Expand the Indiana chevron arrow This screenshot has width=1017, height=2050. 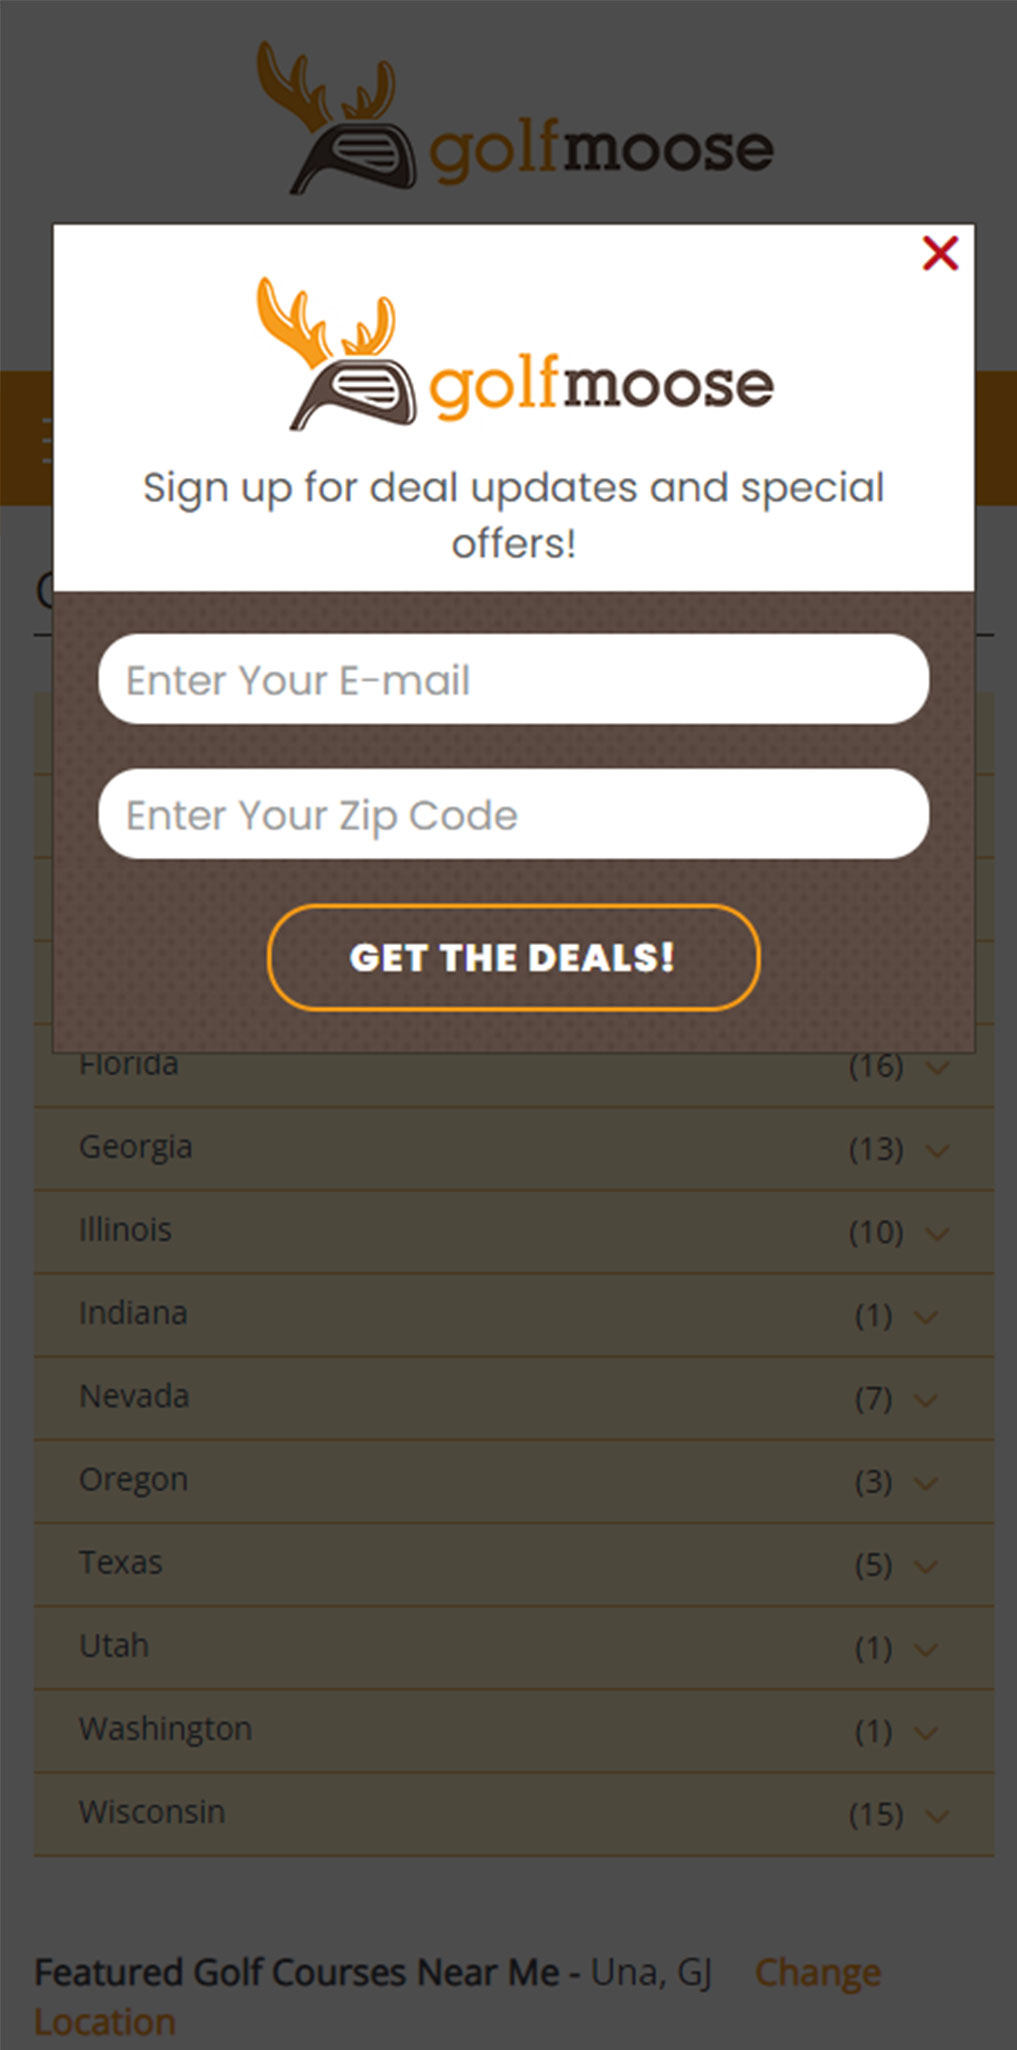tap(926, 1316)
